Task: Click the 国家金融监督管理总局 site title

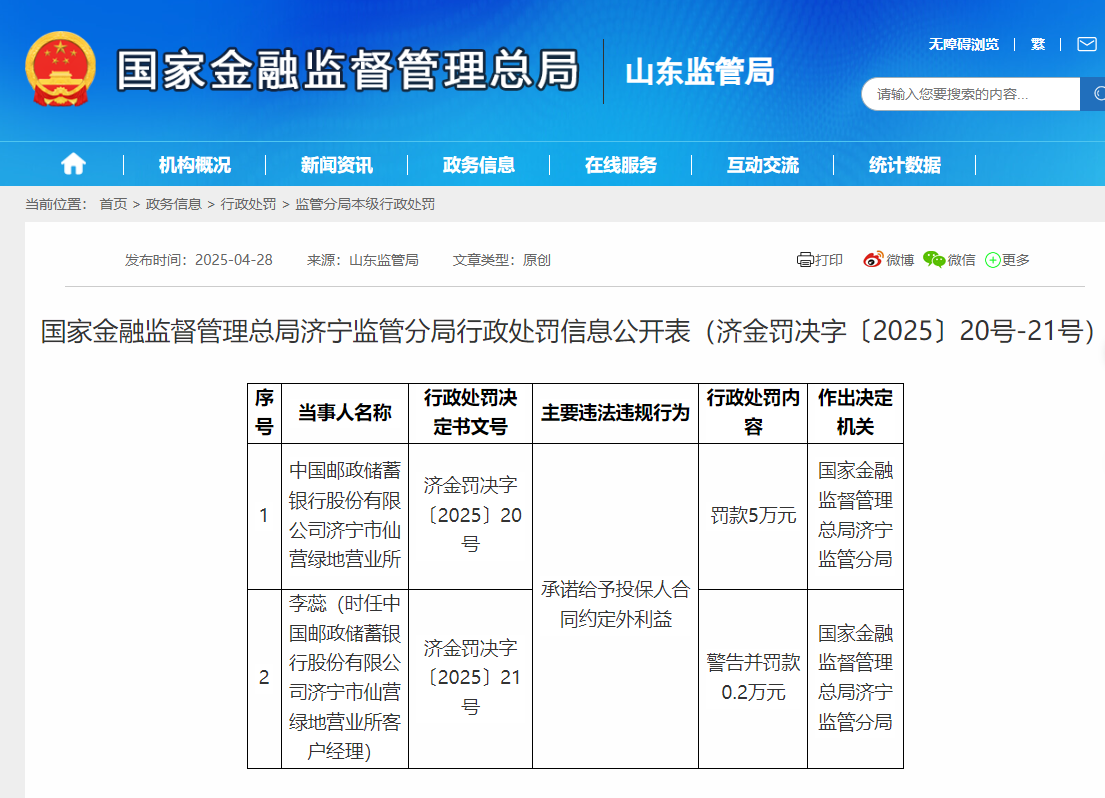Action: (347, 70)
